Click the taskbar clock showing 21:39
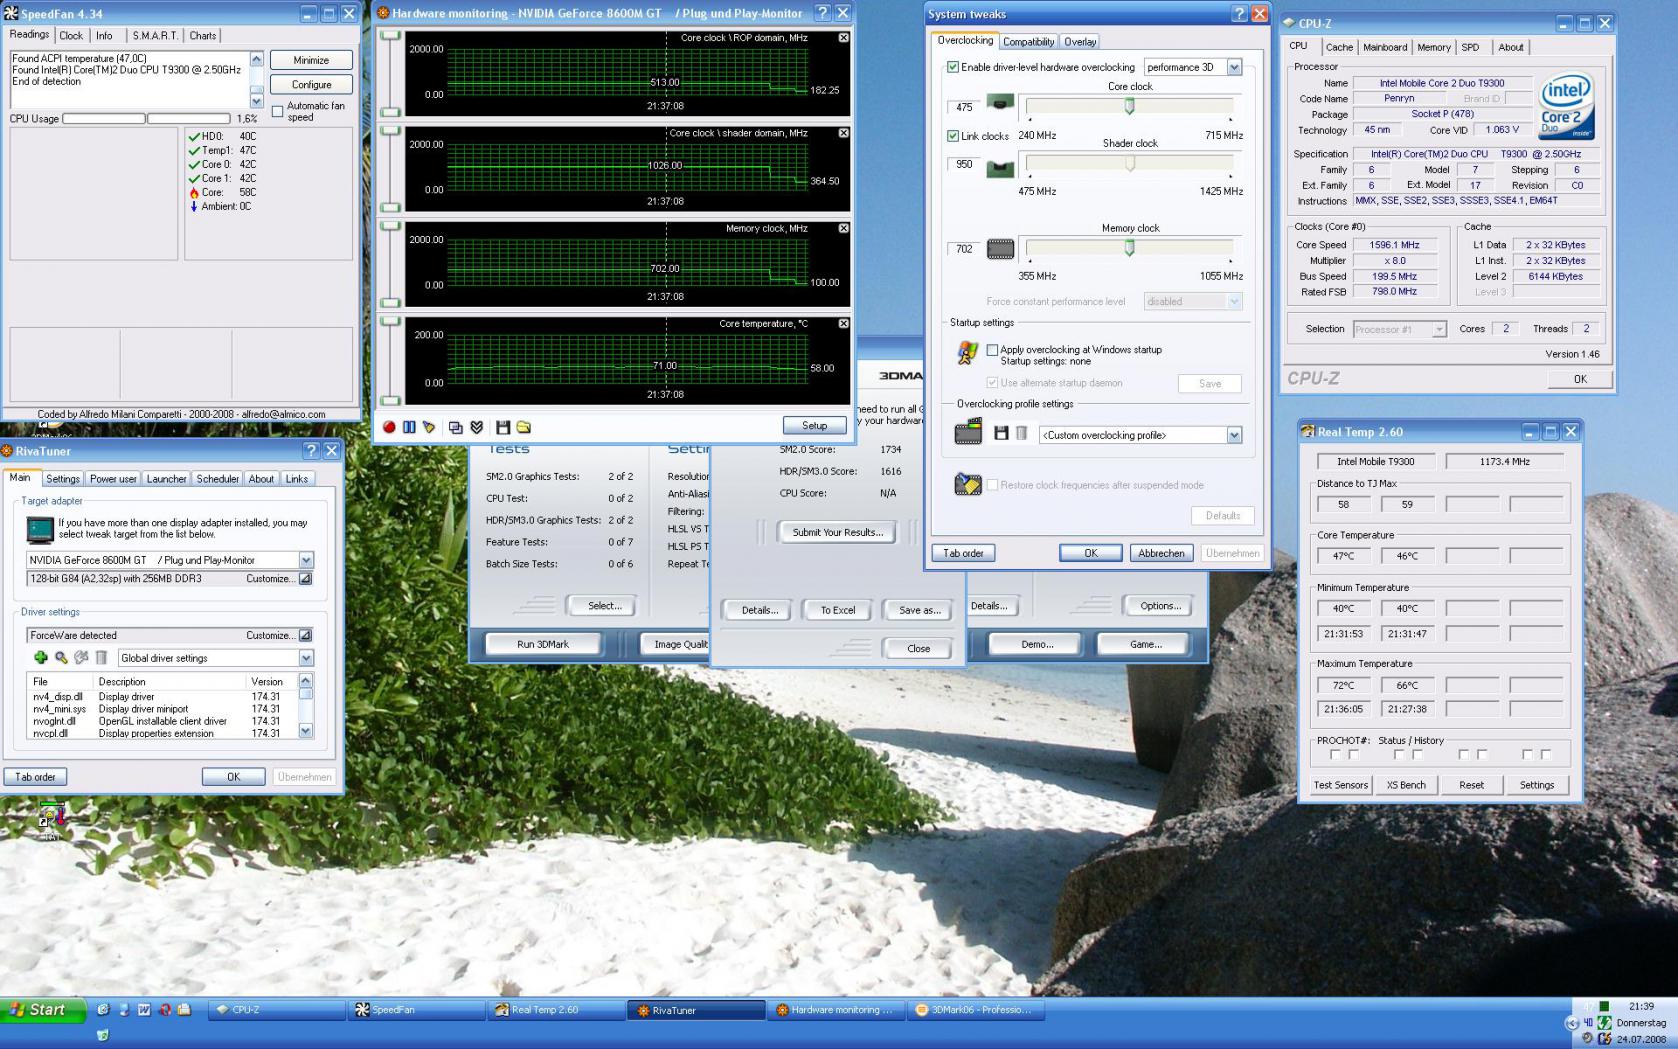This screenshot has width=1678, height=1049. tap(1641, 1007)
